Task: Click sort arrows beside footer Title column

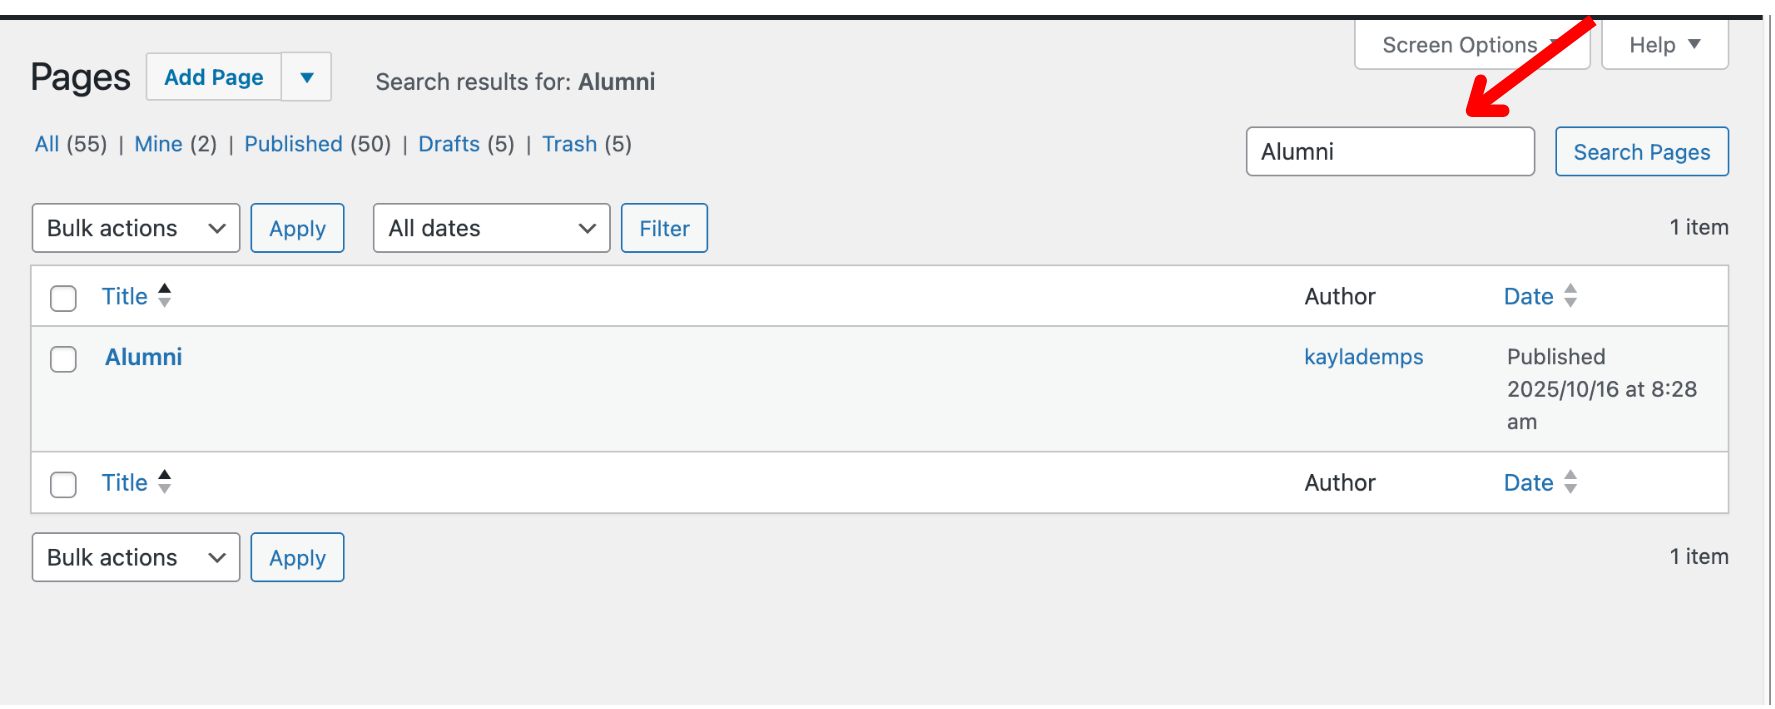Action: [x=165, y=482]
